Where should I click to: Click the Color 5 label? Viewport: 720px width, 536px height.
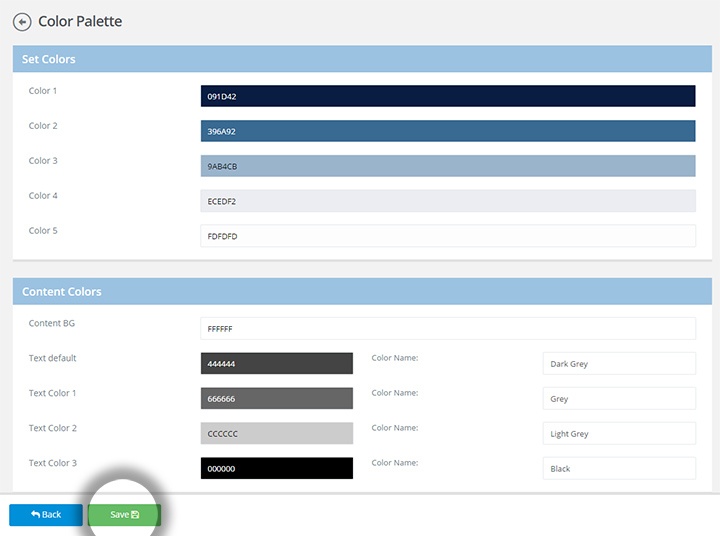pyautogui.click(x=43, y=230)
